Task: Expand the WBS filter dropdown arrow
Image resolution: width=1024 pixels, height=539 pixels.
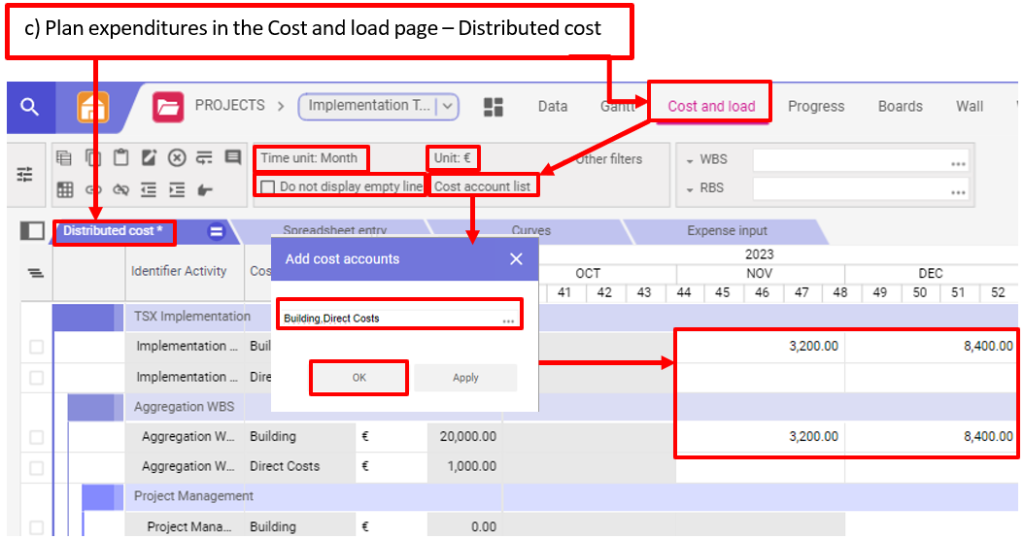Action: pyautogui.click(x=691, y=160)
